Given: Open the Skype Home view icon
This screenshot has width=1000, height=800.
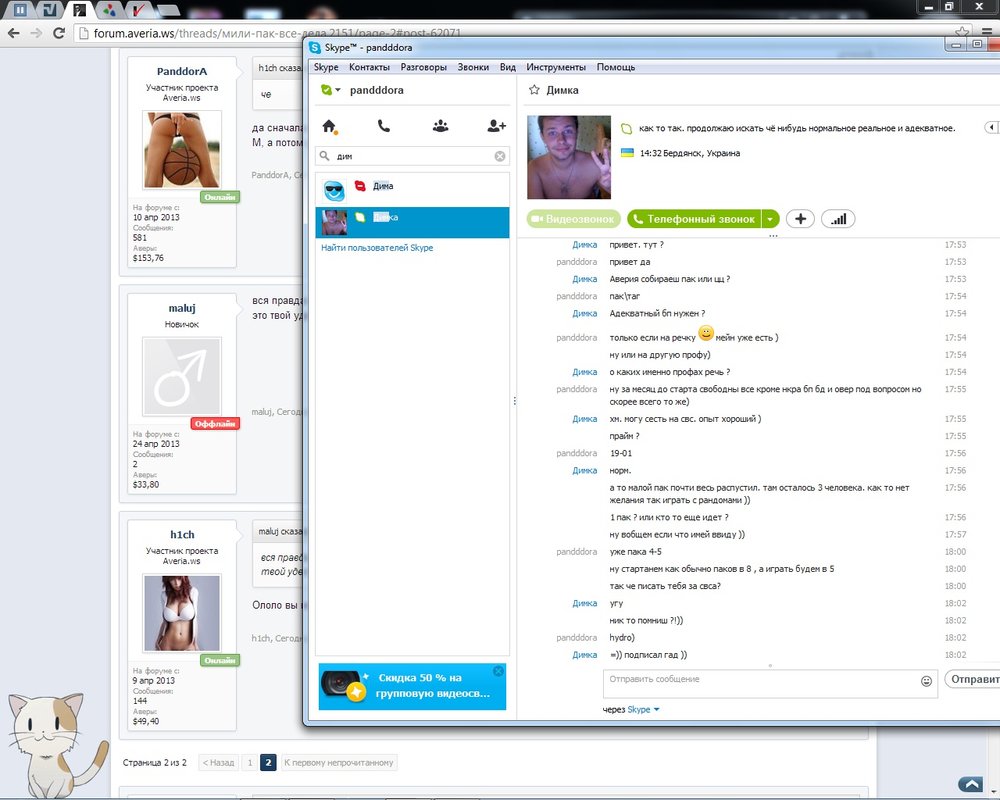Looking at the screenshot, I should [329, 126].
